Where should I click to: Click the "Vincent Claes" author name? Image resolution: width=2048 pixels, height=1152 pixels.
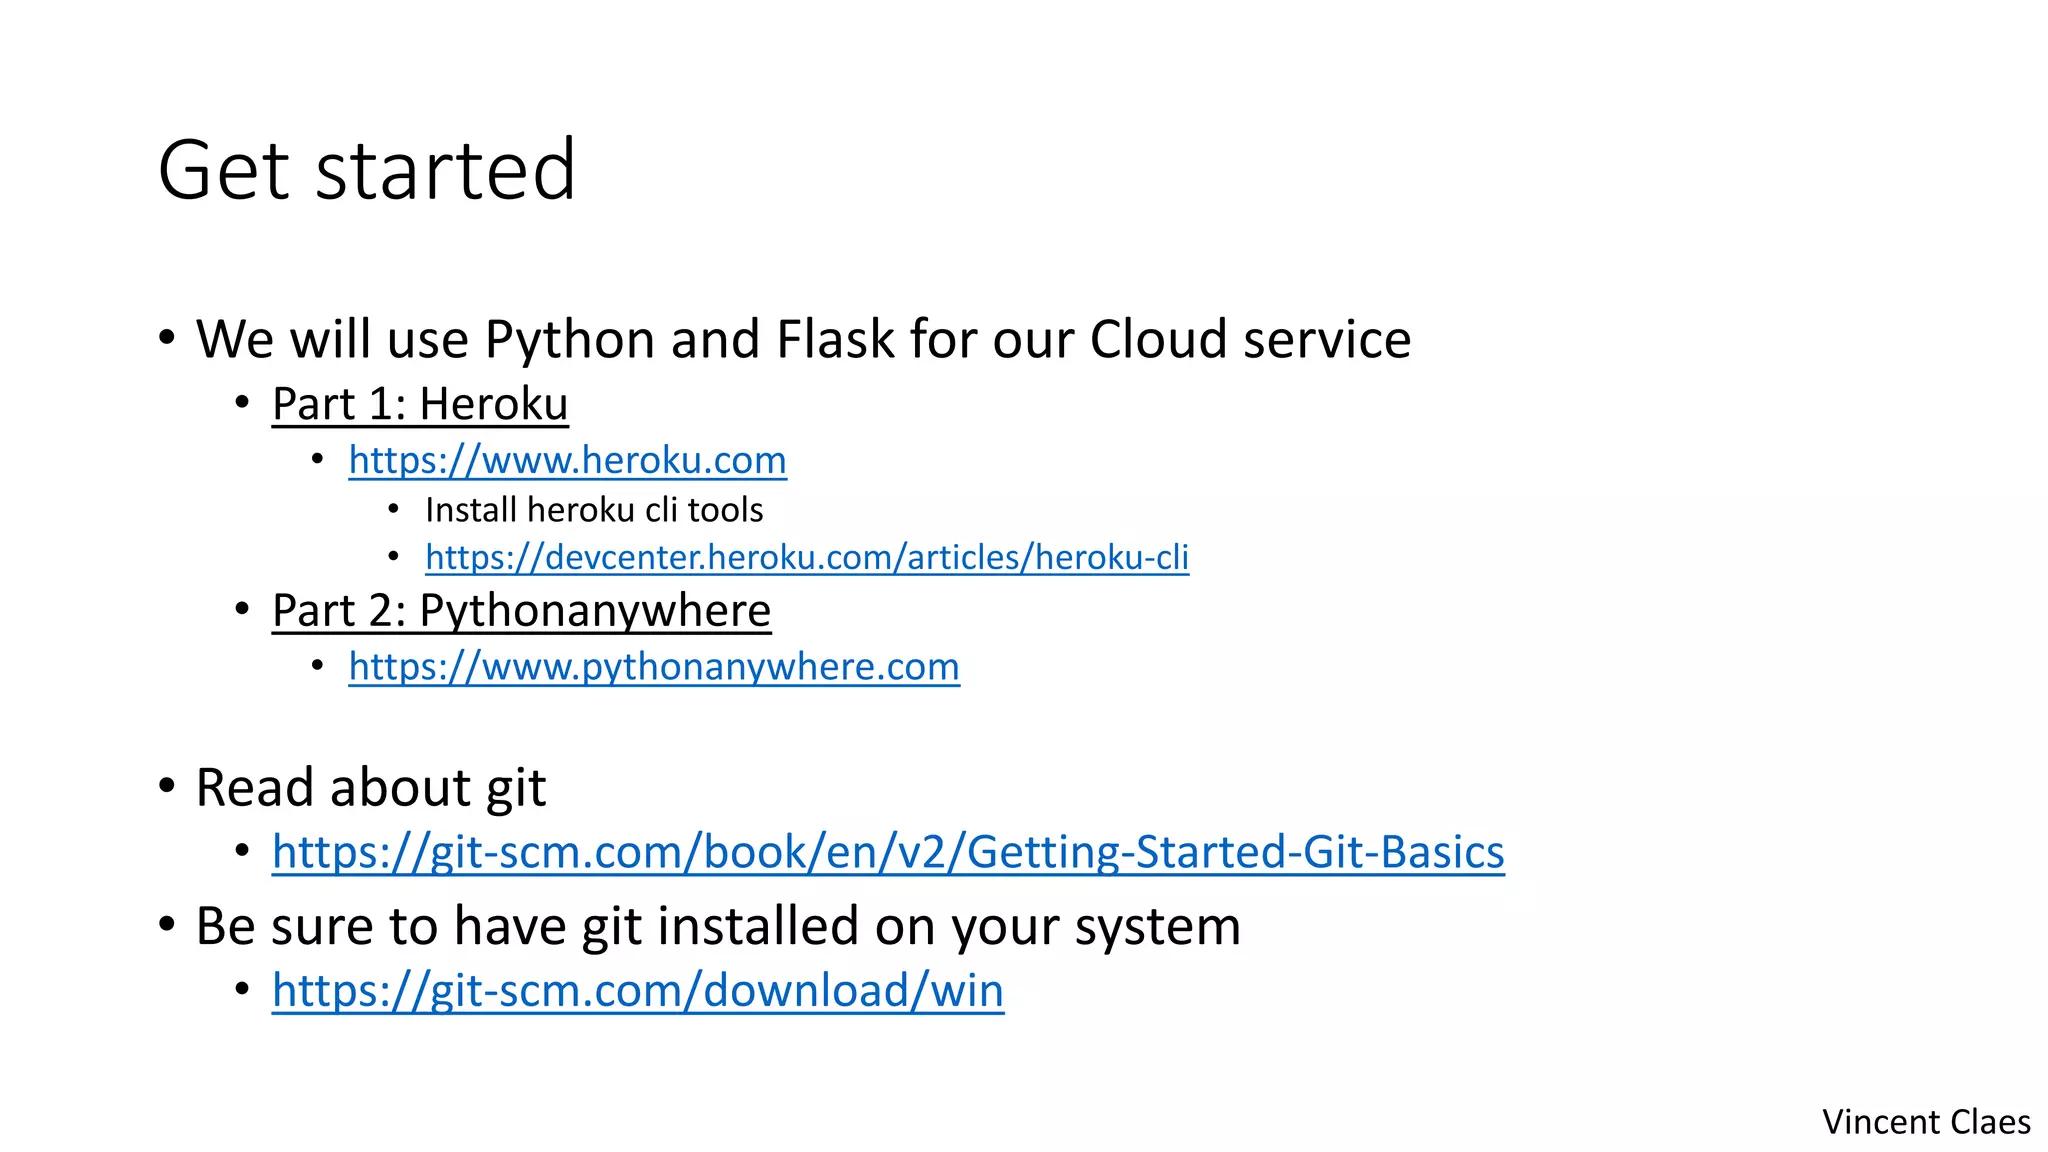click(x=1926, y=1122)
